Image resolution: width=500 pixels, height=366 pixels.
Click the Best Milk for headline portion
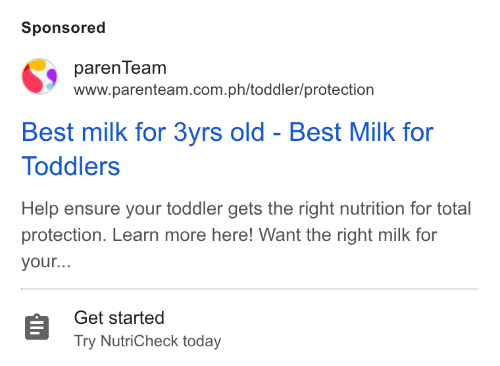click(361, 132)
